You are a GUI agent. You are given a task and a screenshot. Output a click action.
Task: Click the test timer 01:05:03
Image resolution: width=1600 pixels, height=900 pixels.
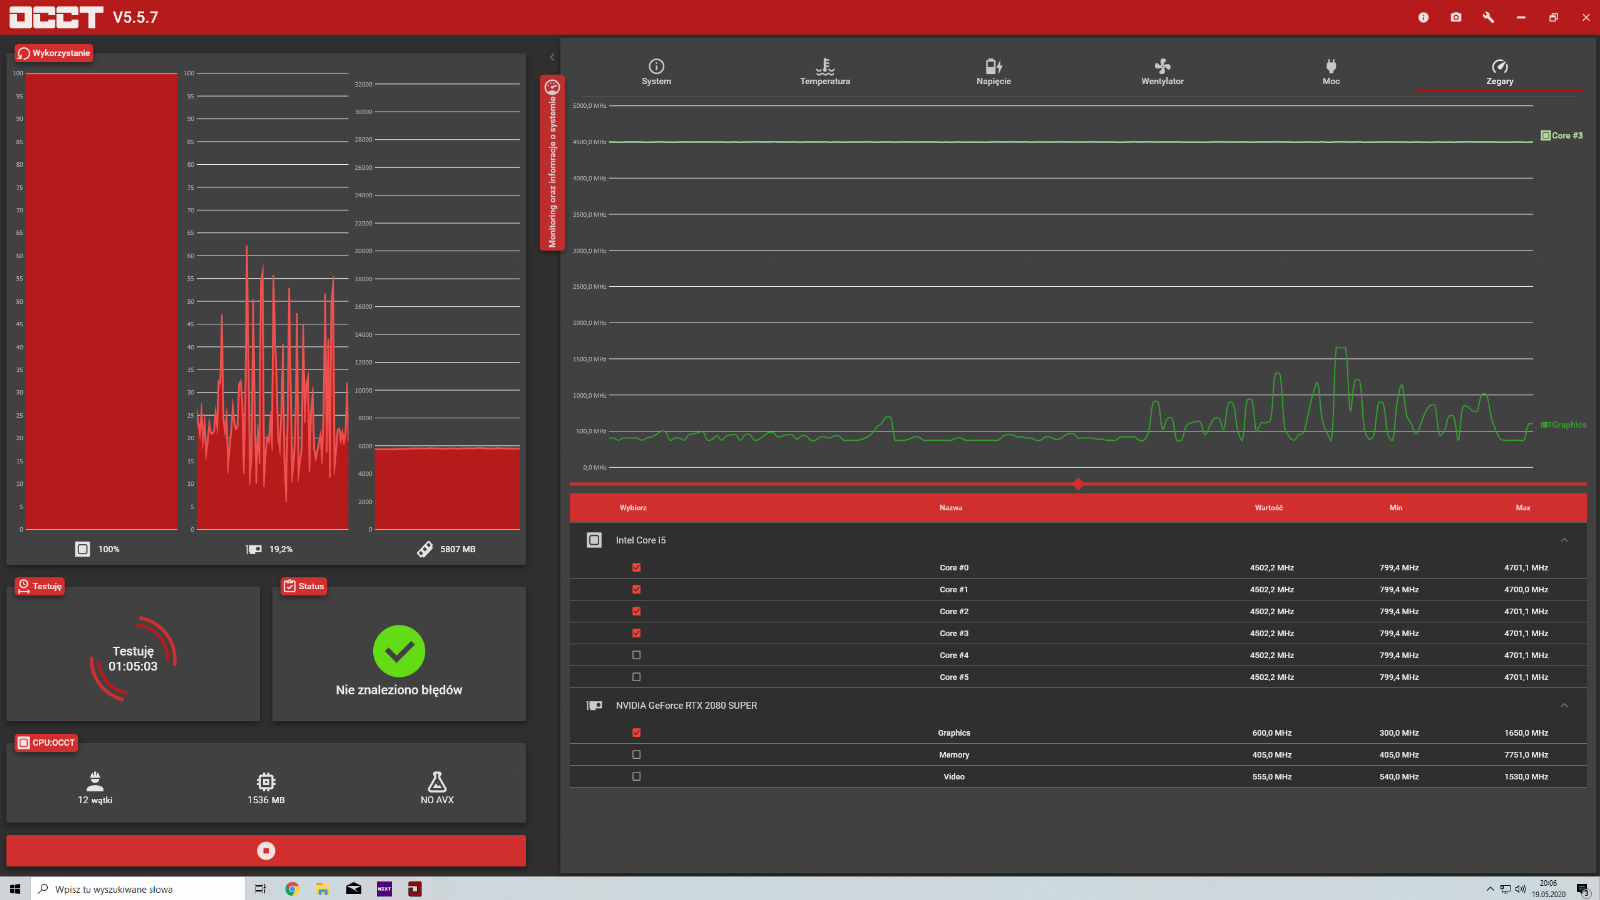click(133, 667)
